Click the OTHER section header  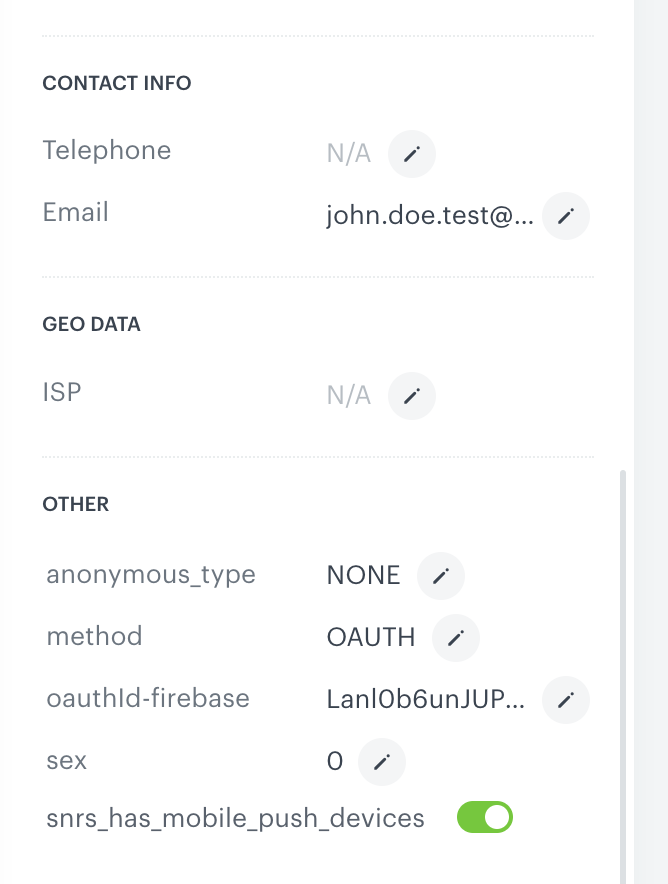click(75, 504)
